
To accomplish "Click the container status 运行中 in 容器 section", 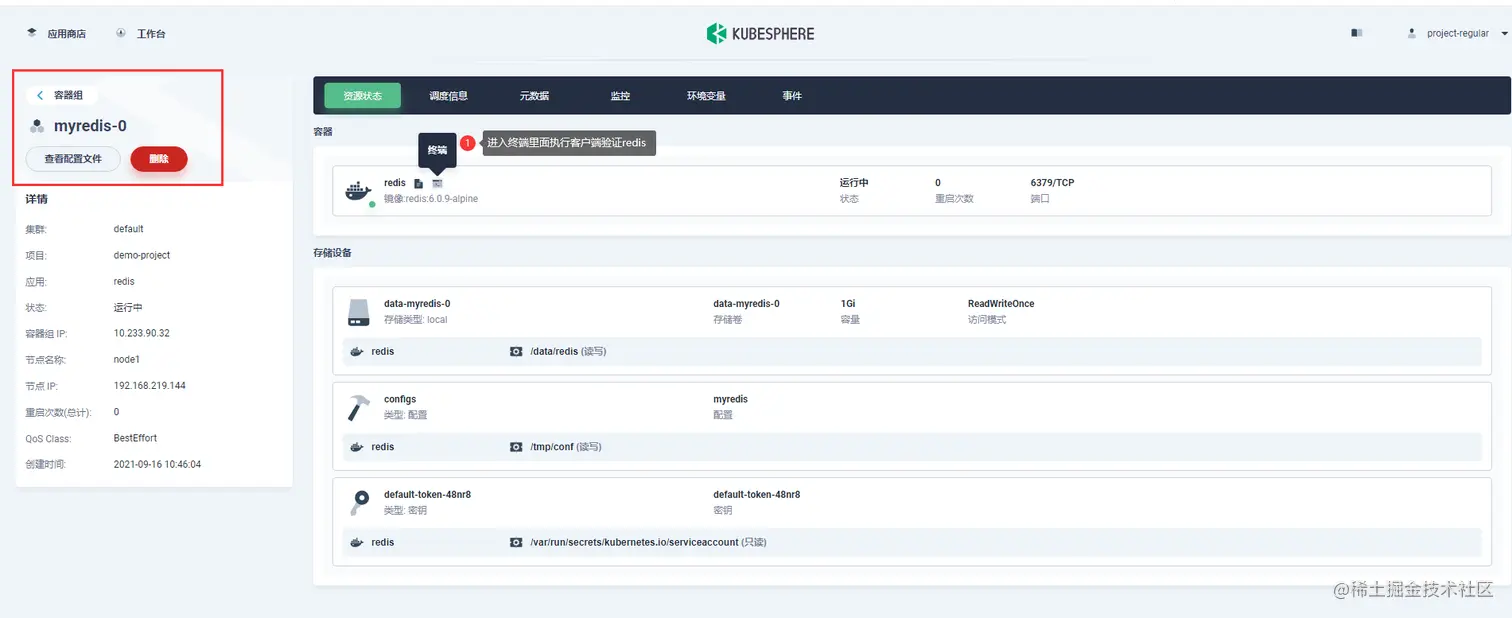I will (854, 183).
